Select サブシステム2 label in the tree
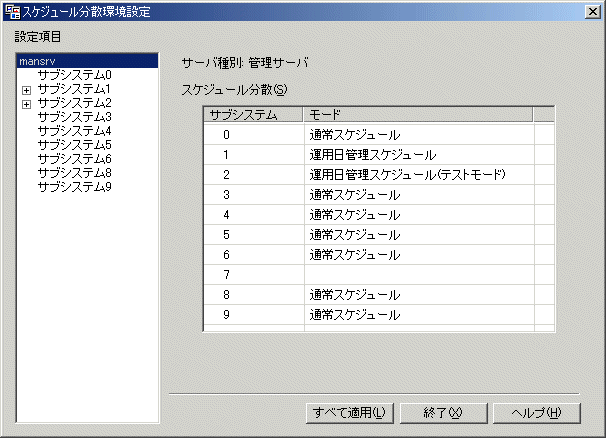This screenshot has width=606, height=438. click(75, 103)
